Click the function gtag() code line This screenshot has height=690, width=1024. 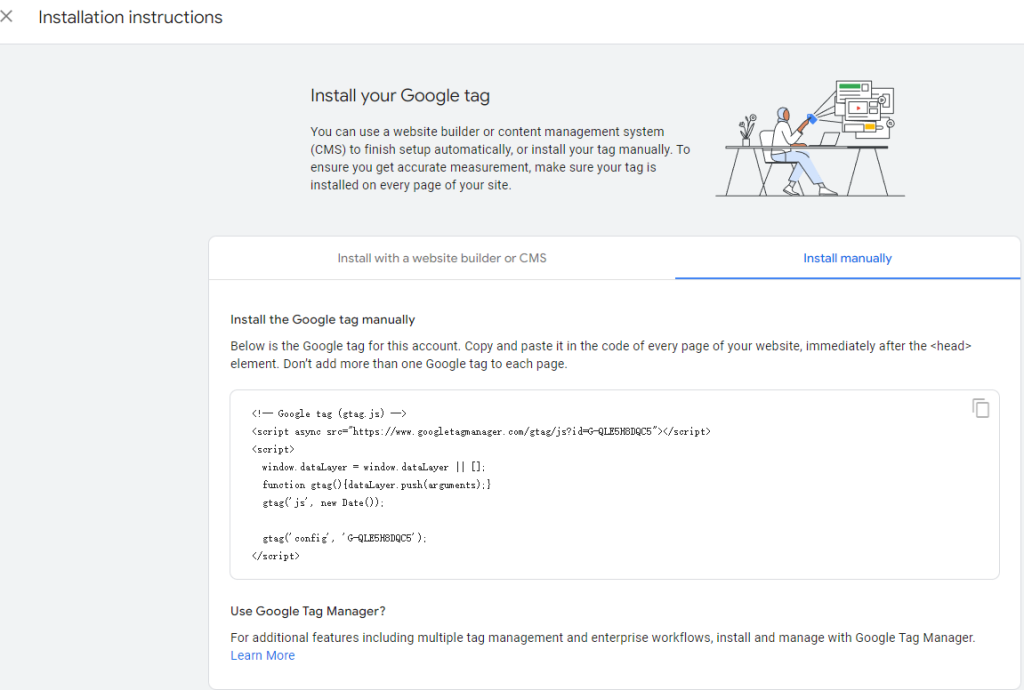click(x=376, y=484)
